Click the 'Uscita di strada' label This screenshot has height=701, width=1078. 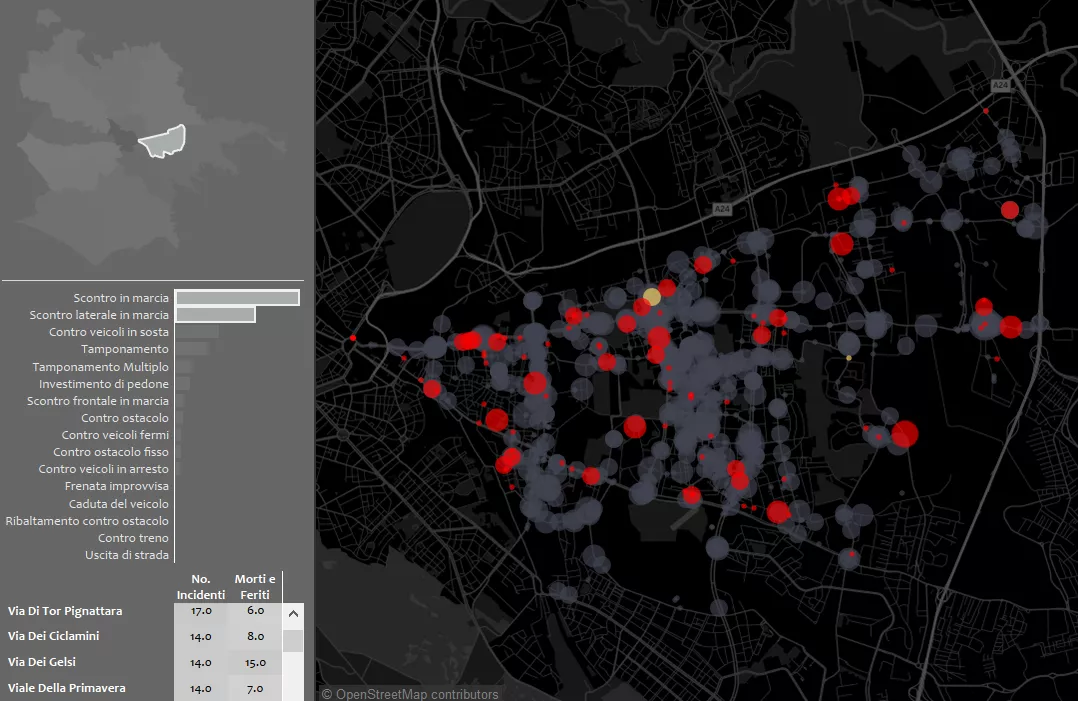127,555
